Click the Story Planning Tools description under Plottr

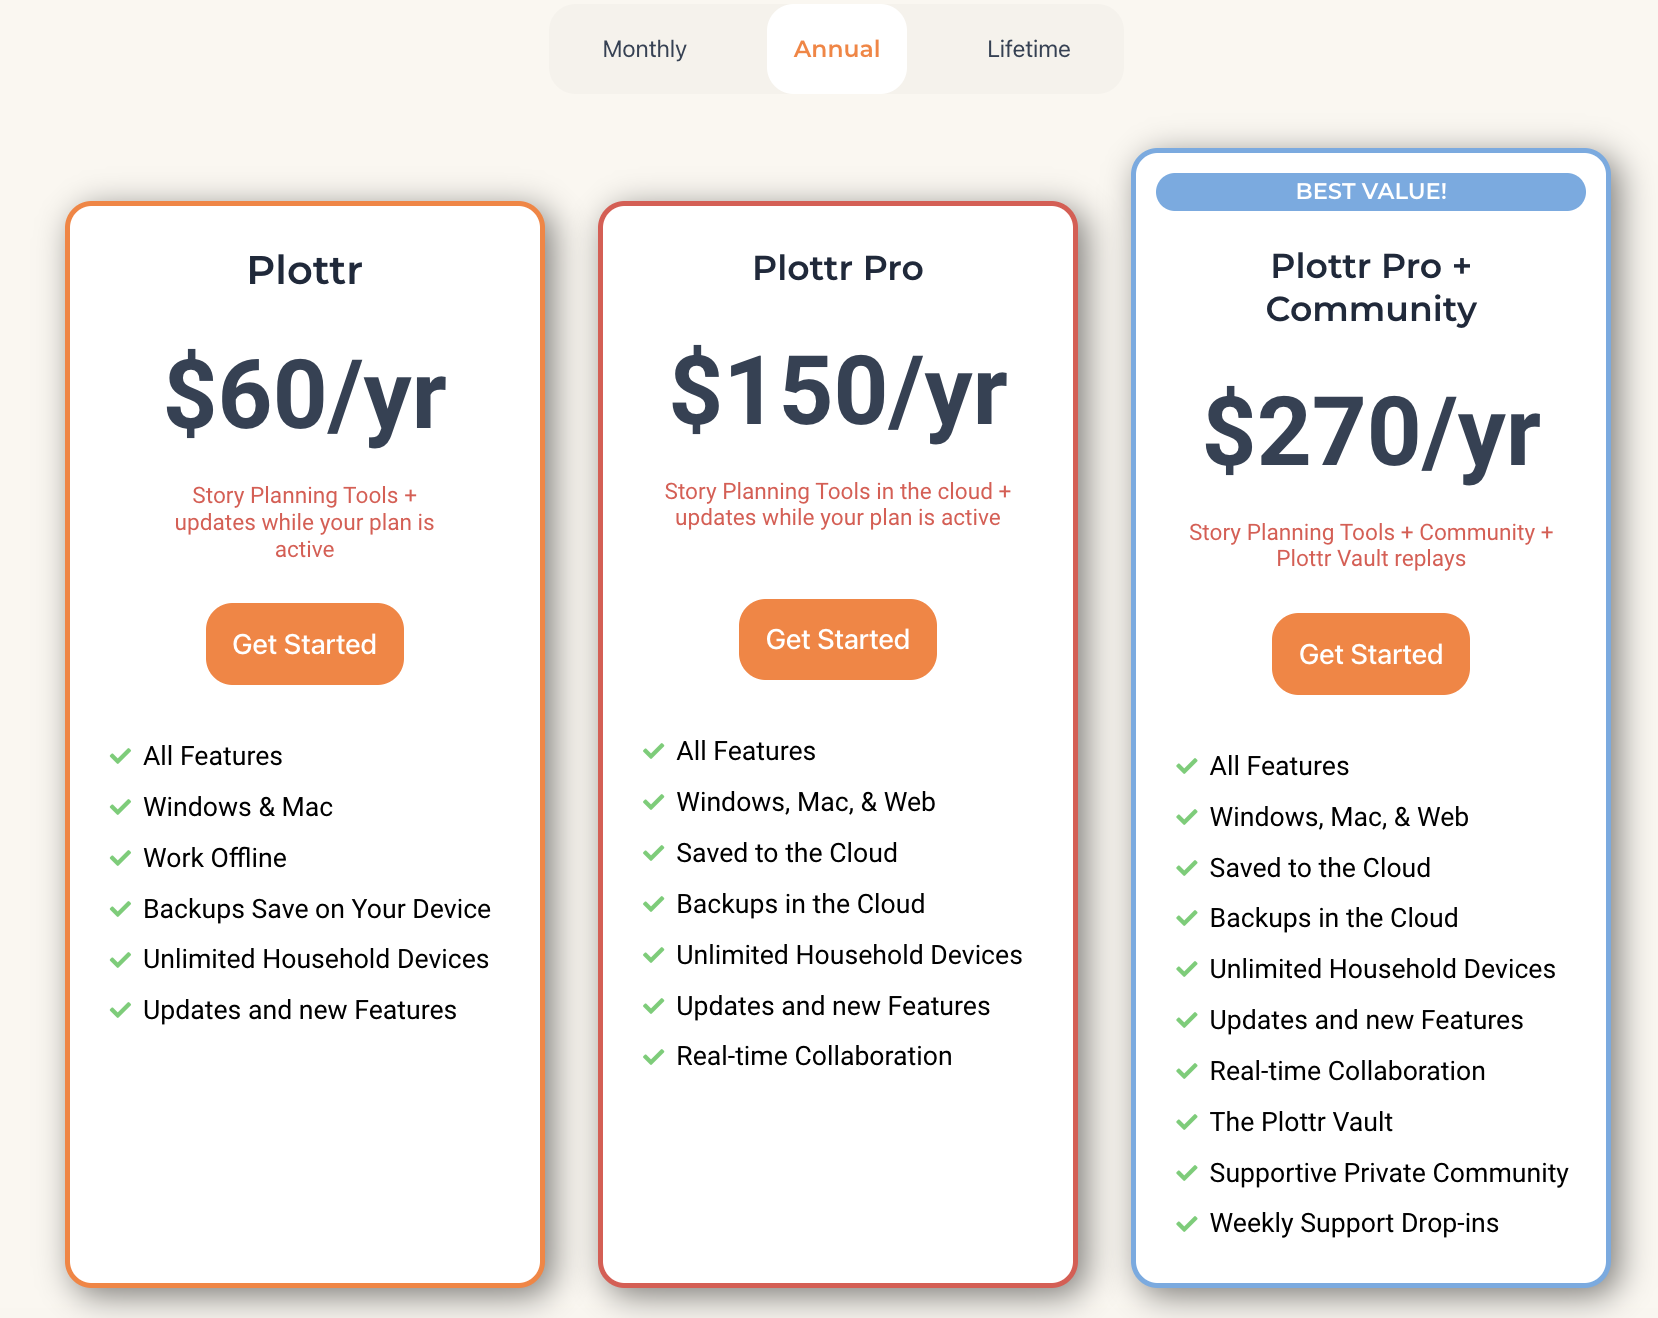(x=304, y=522)
